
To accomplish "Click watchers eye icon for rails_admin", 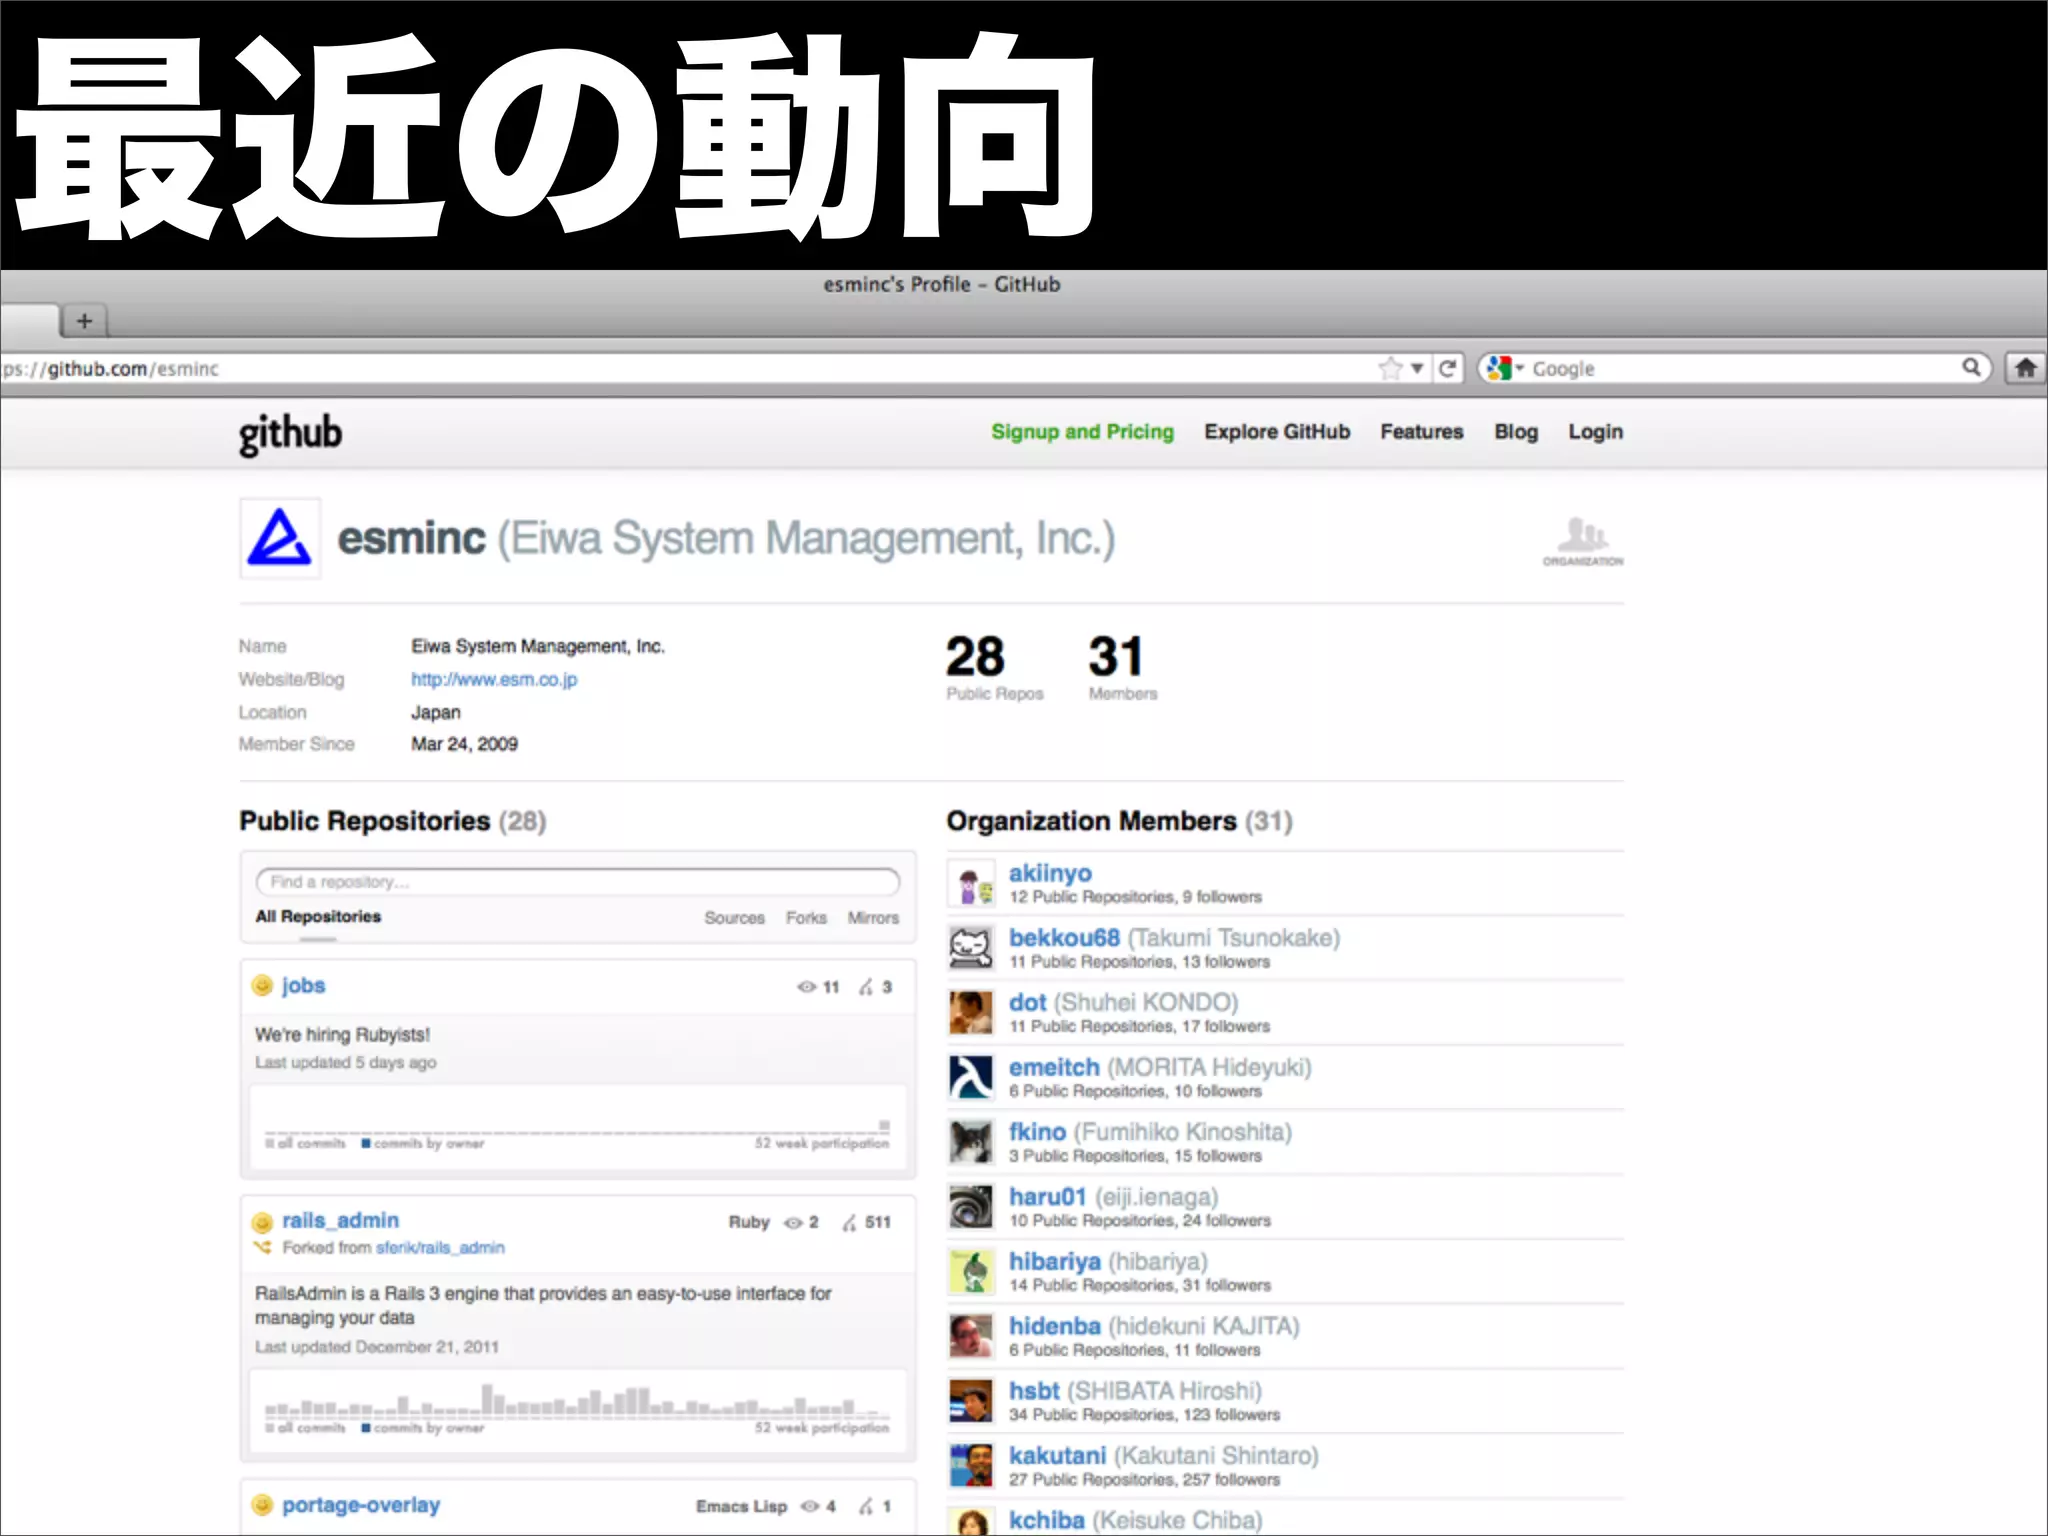I will pos(793,1223).
